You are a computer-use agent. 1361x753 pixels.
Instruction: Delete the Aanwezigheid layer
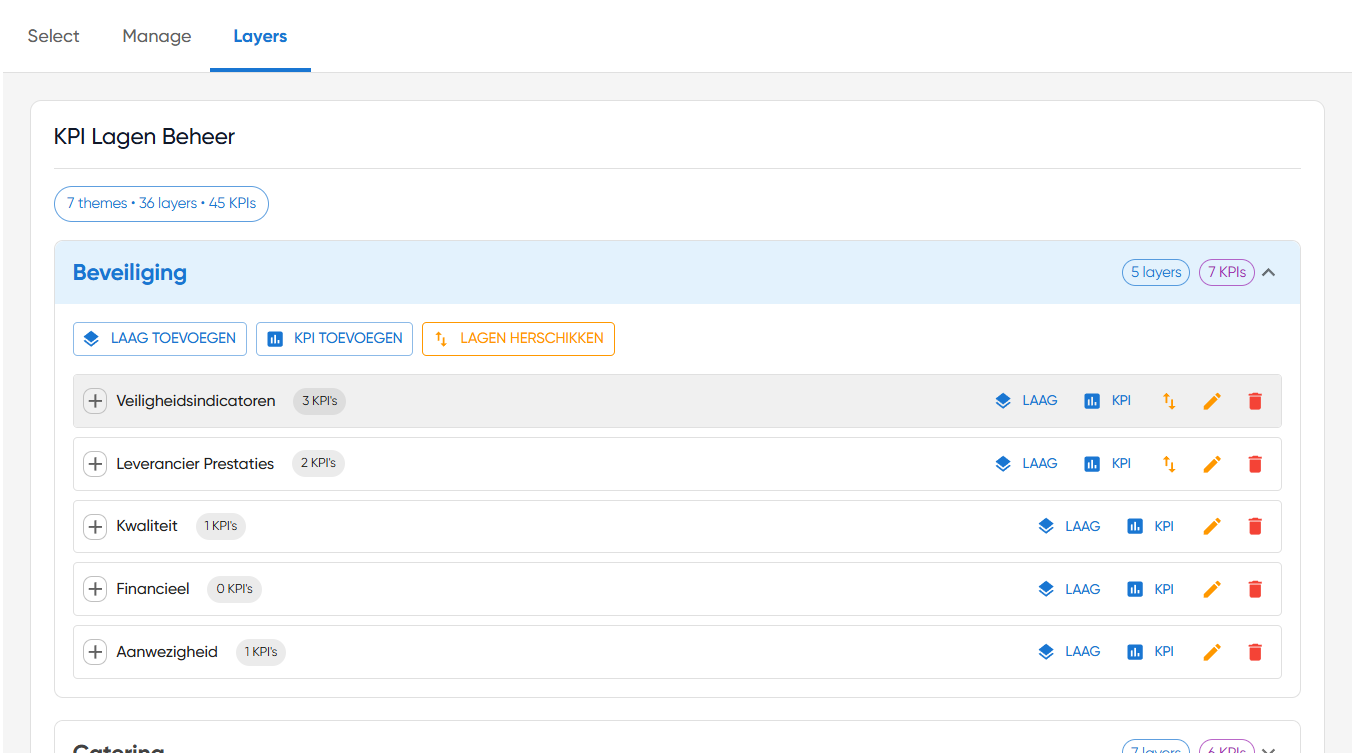point(1255,652)
